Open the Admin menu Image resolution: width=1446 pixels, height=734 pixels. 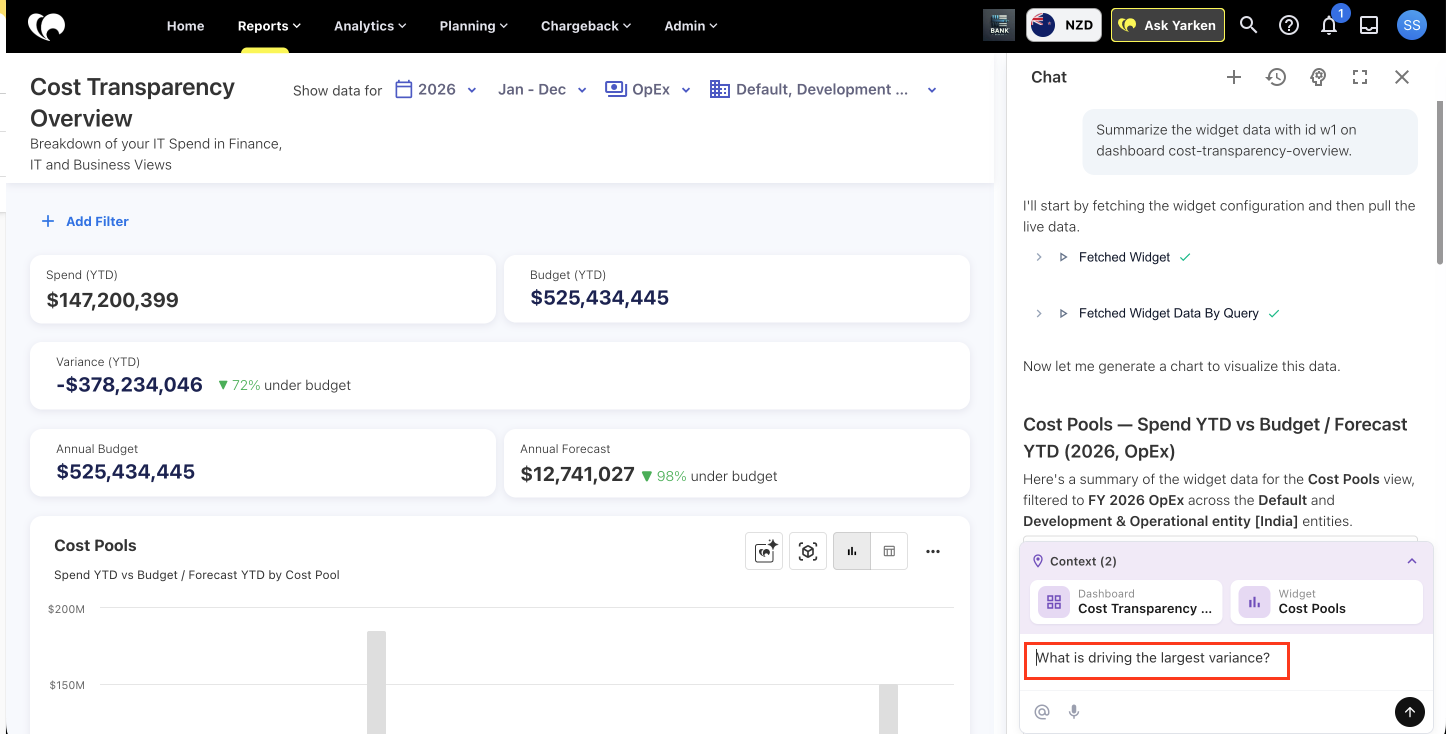(x=691, y=26)
